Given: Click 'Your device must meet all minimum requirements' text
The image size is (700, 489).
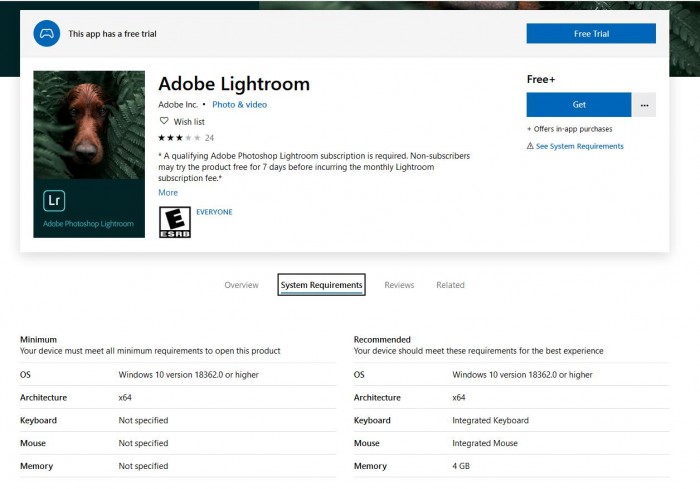Looking at the screenshot, I should point(150,351).
